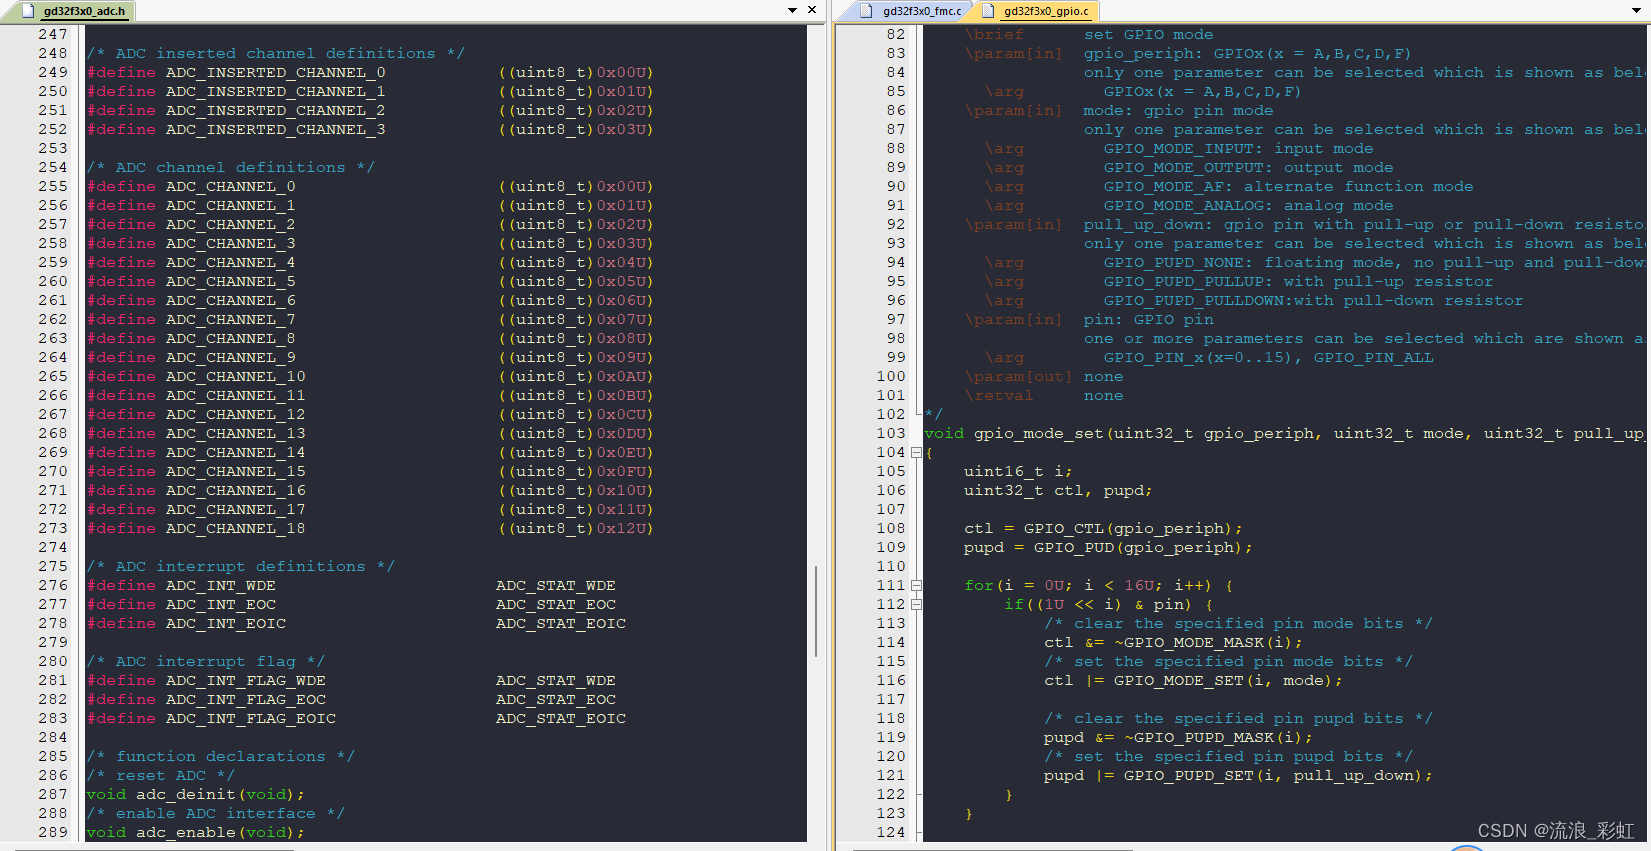Click the ADC_INSERTED_CHANNEL_3 define

275,130
